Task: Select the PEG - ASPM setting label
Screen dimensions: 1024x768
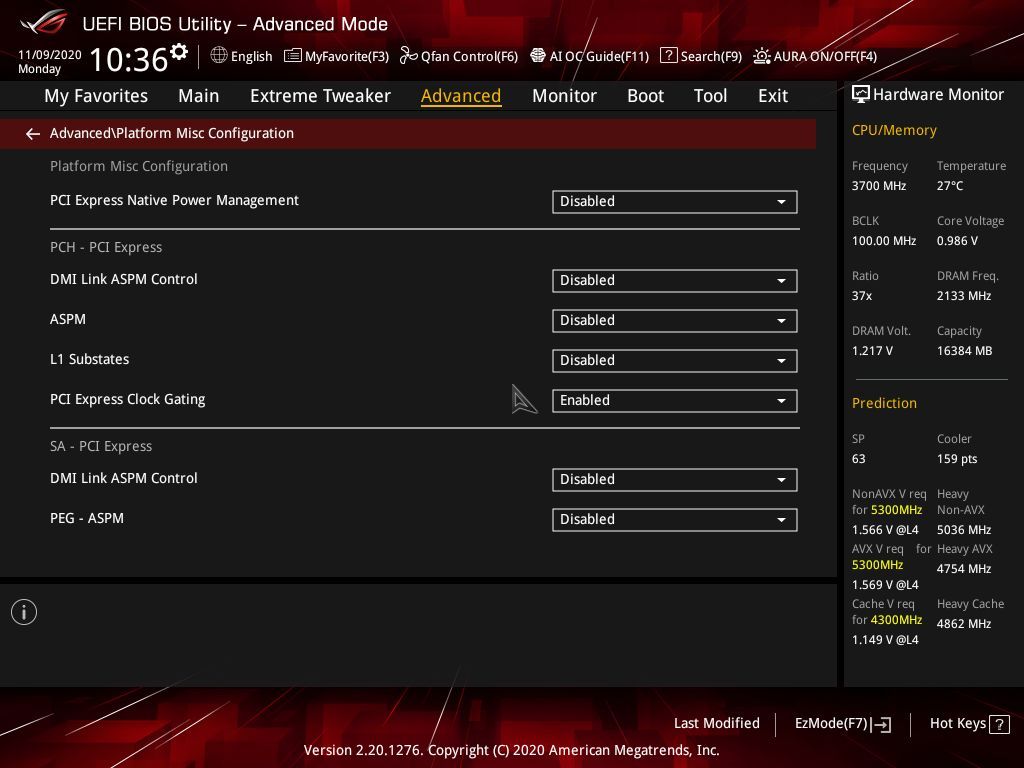Action: [87, 518]
